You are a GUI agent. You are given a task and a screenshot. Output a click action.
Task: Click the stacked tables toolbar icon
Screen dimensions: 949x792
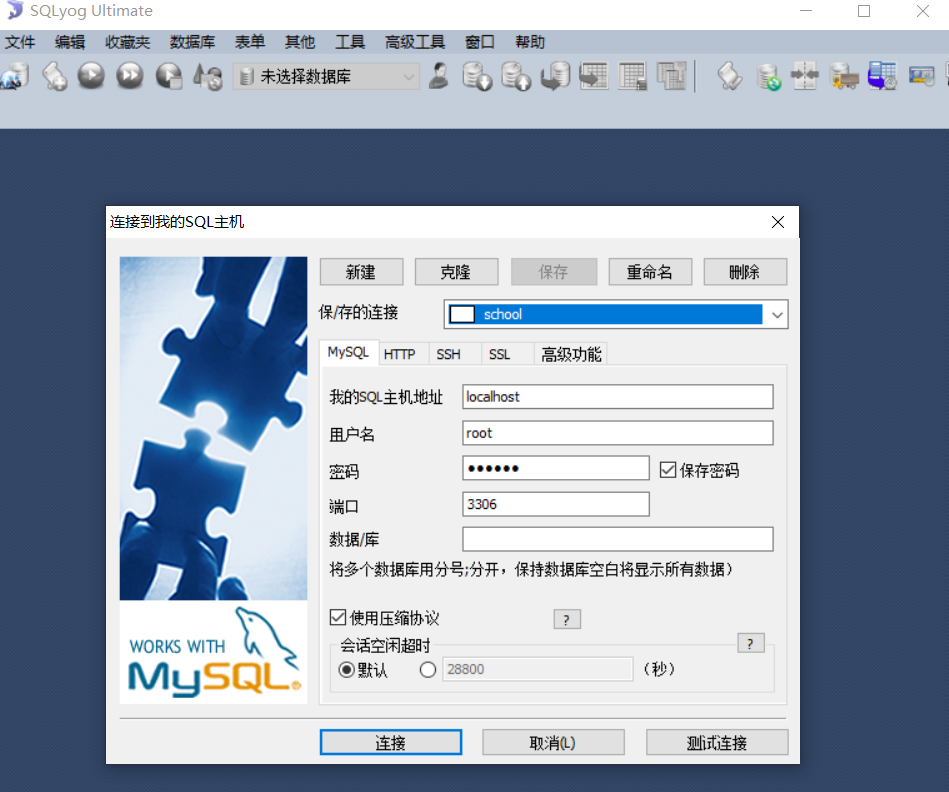click(671, 76)
